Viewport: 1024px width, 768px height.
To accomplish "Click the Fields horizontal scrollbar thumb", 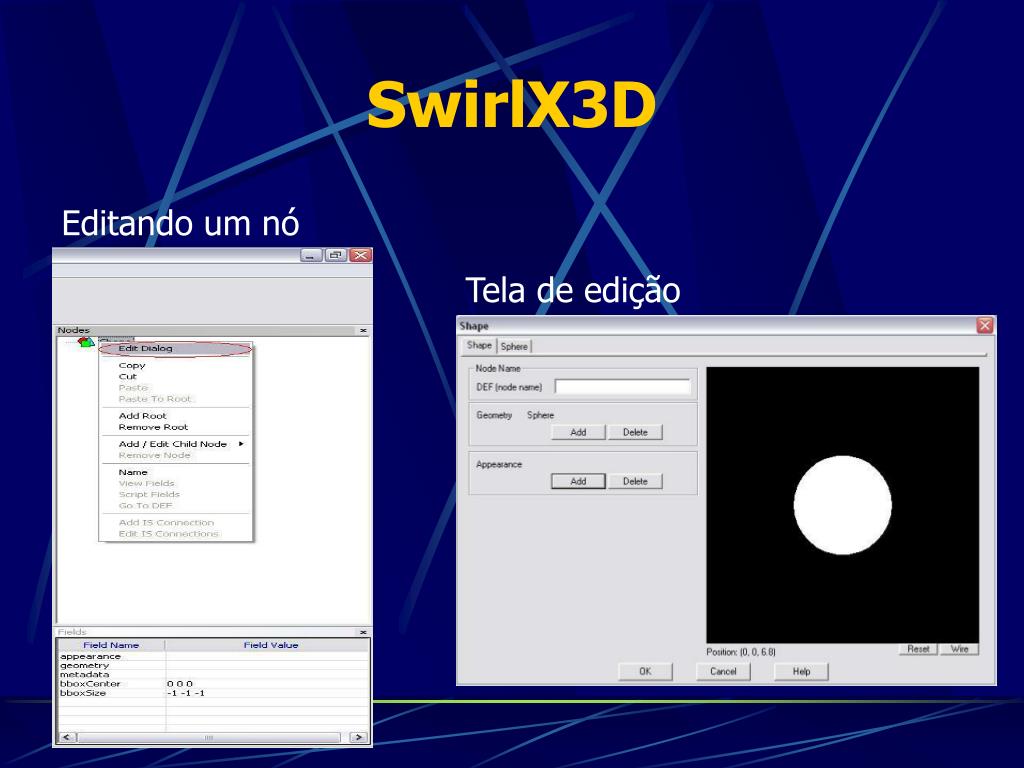I will coord(209,737).
